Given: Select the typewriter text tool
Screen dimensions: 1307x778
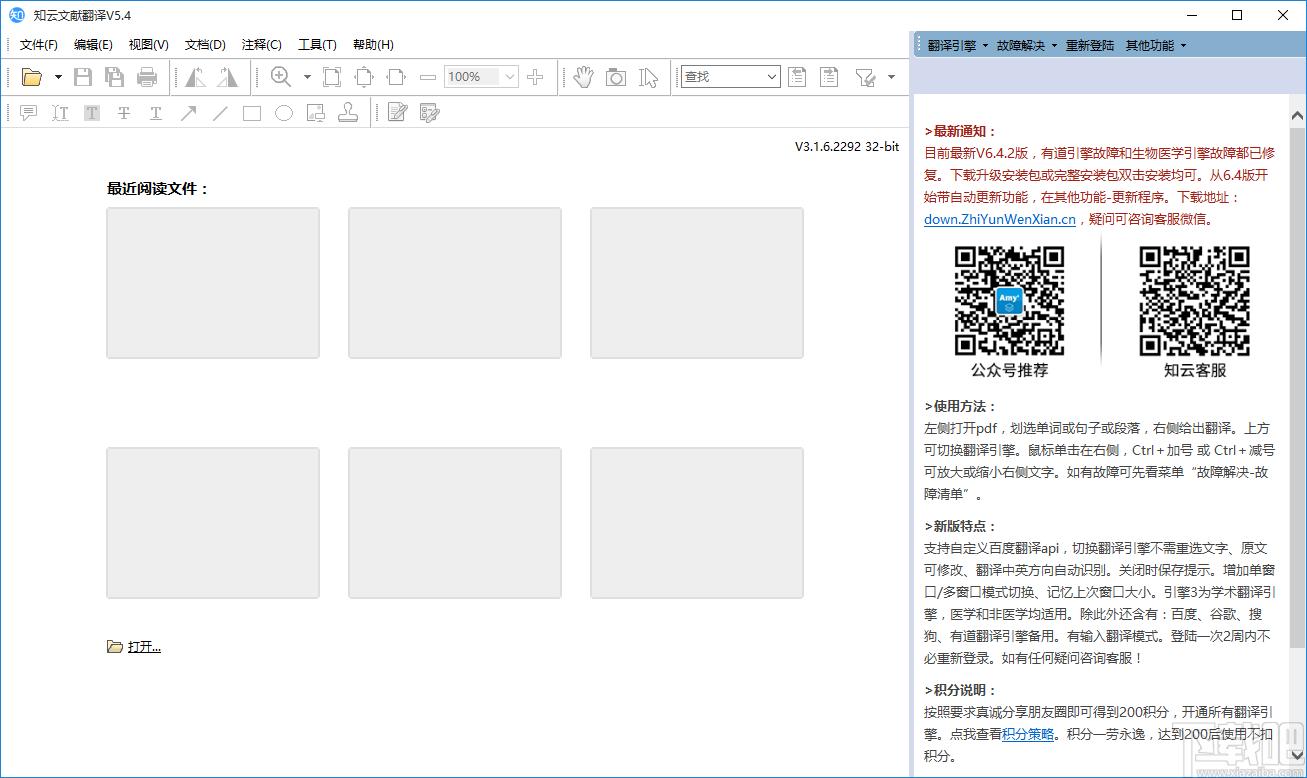Looking at the screenshot, I should [x=60, y=113].
